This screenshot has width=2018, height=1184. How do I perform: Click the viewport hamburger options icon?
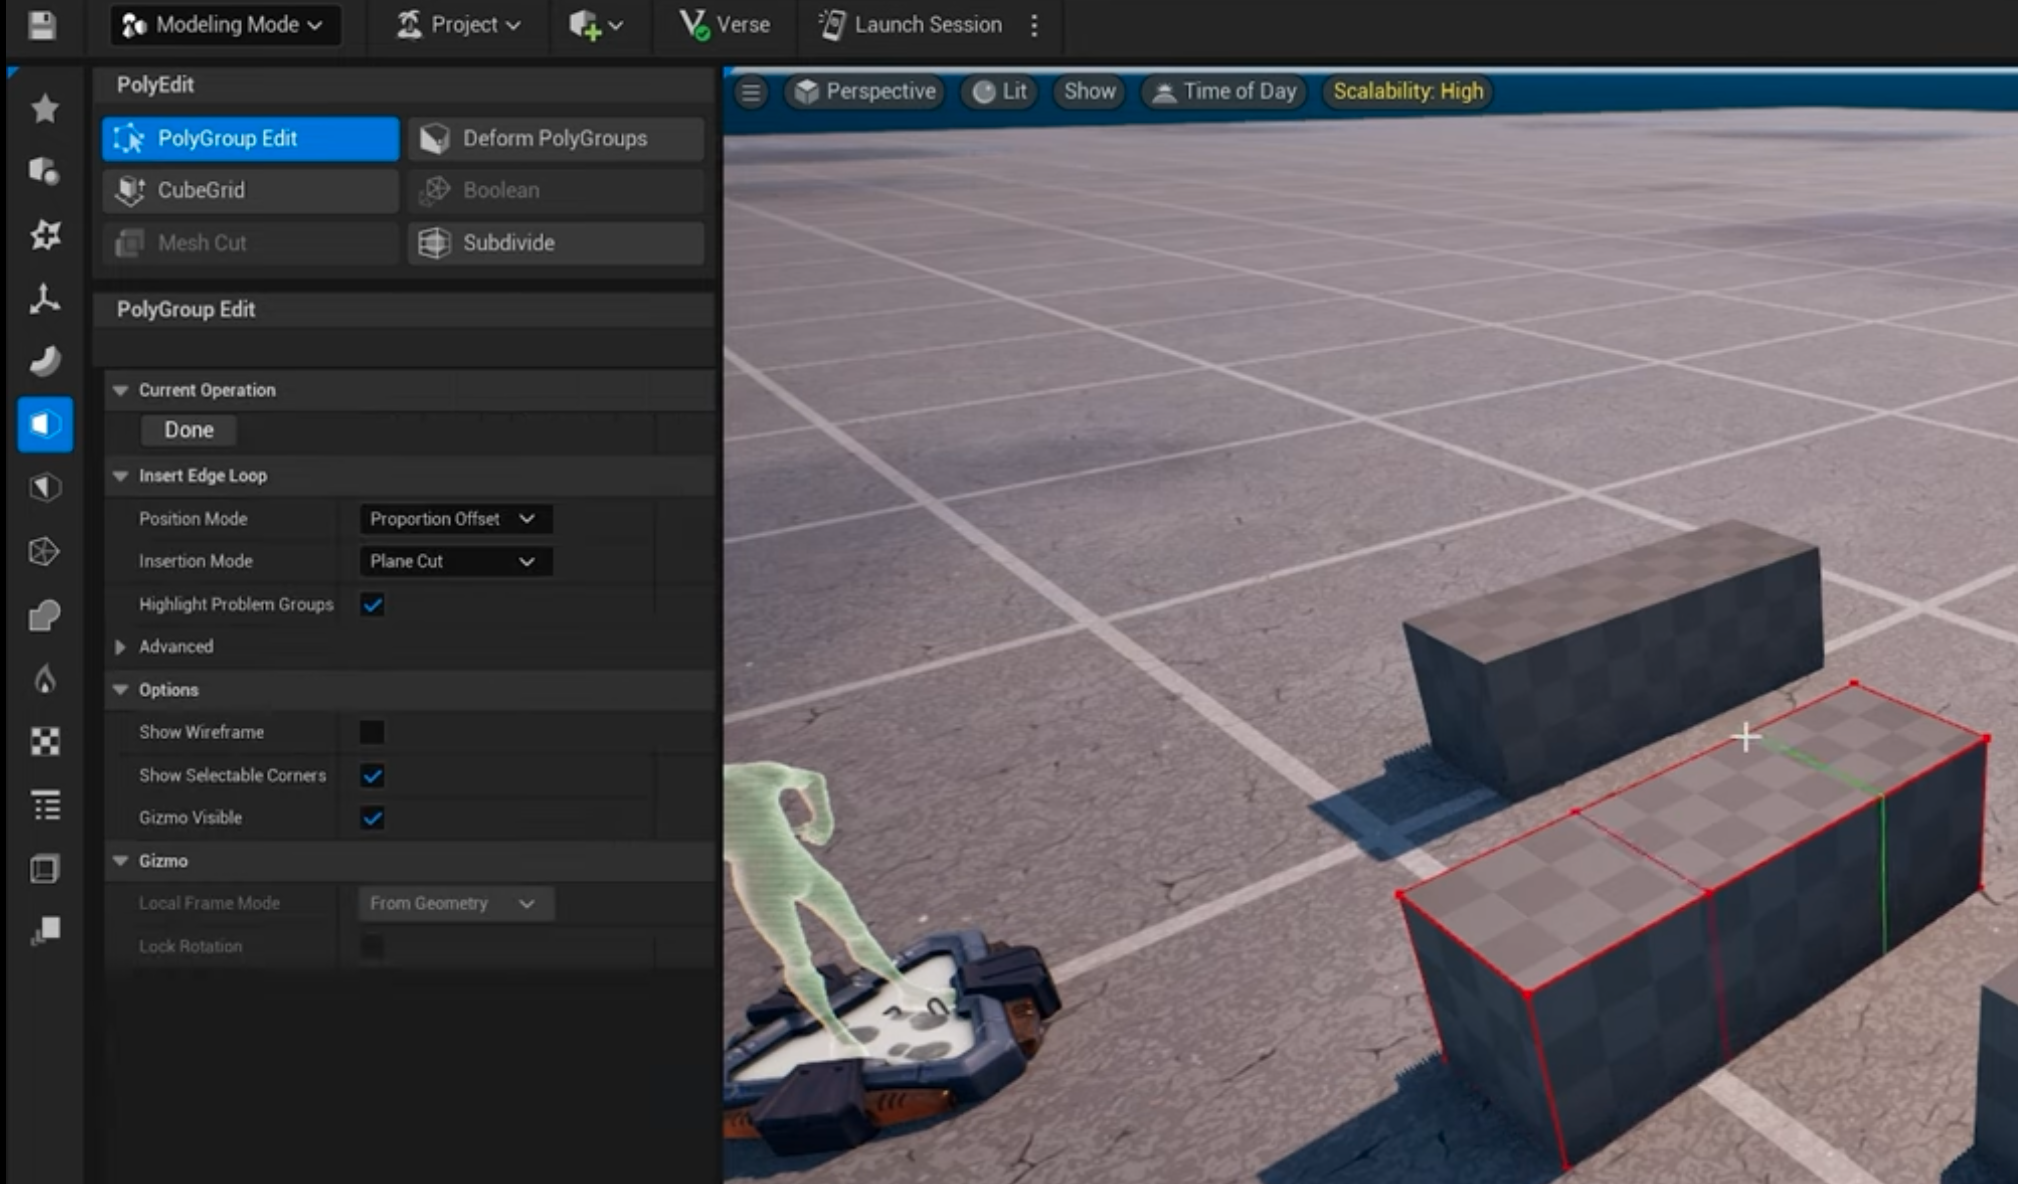750,92
